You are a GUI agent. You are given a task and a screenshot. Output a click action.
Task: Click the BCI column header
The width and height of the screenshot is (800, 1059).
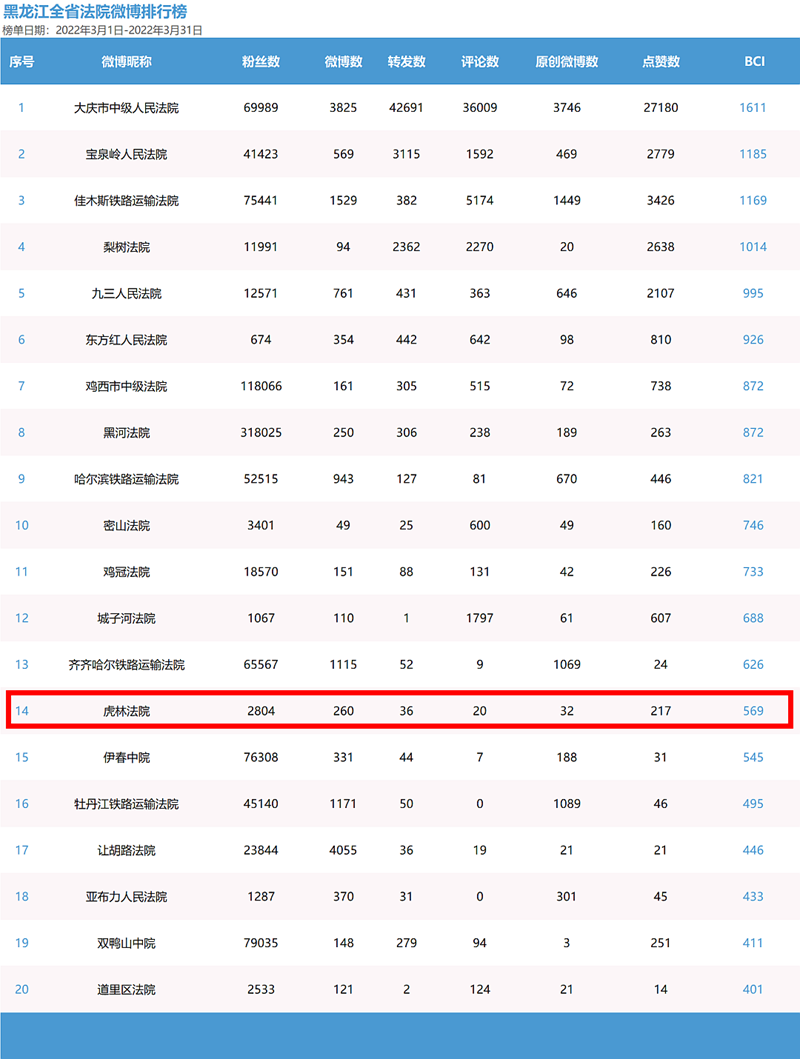coord(754,61)
